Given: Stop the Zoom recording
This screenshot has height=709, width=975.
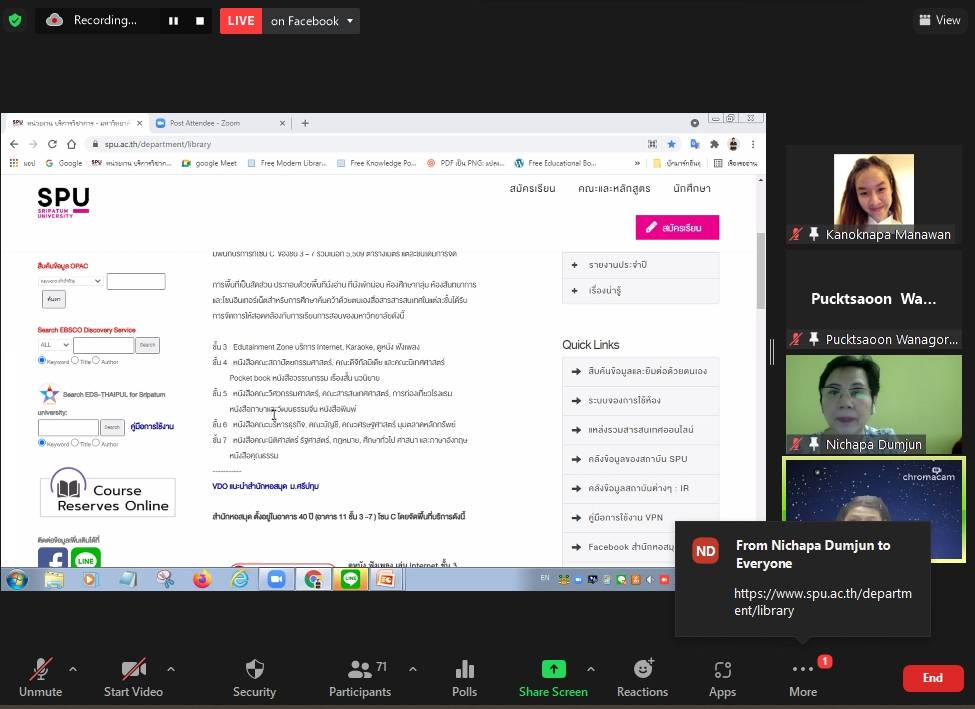Looking at the screenshot, I should point(200,21).
